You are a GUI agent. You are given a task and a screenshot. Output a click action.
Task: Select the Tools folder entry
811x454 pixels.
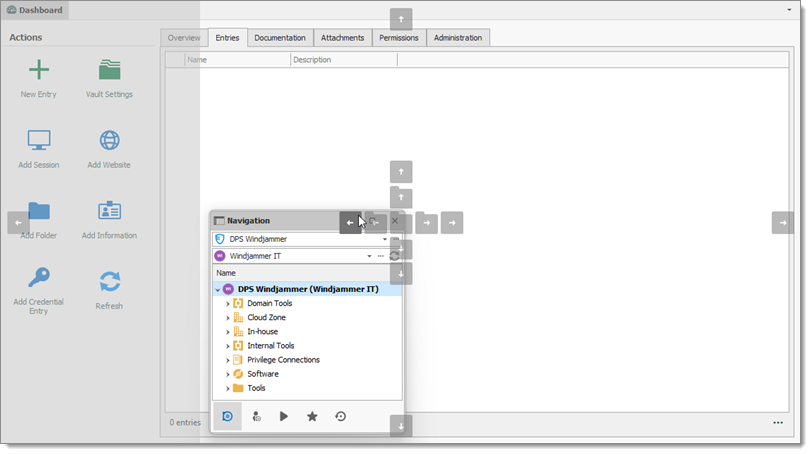click(256, 388)
